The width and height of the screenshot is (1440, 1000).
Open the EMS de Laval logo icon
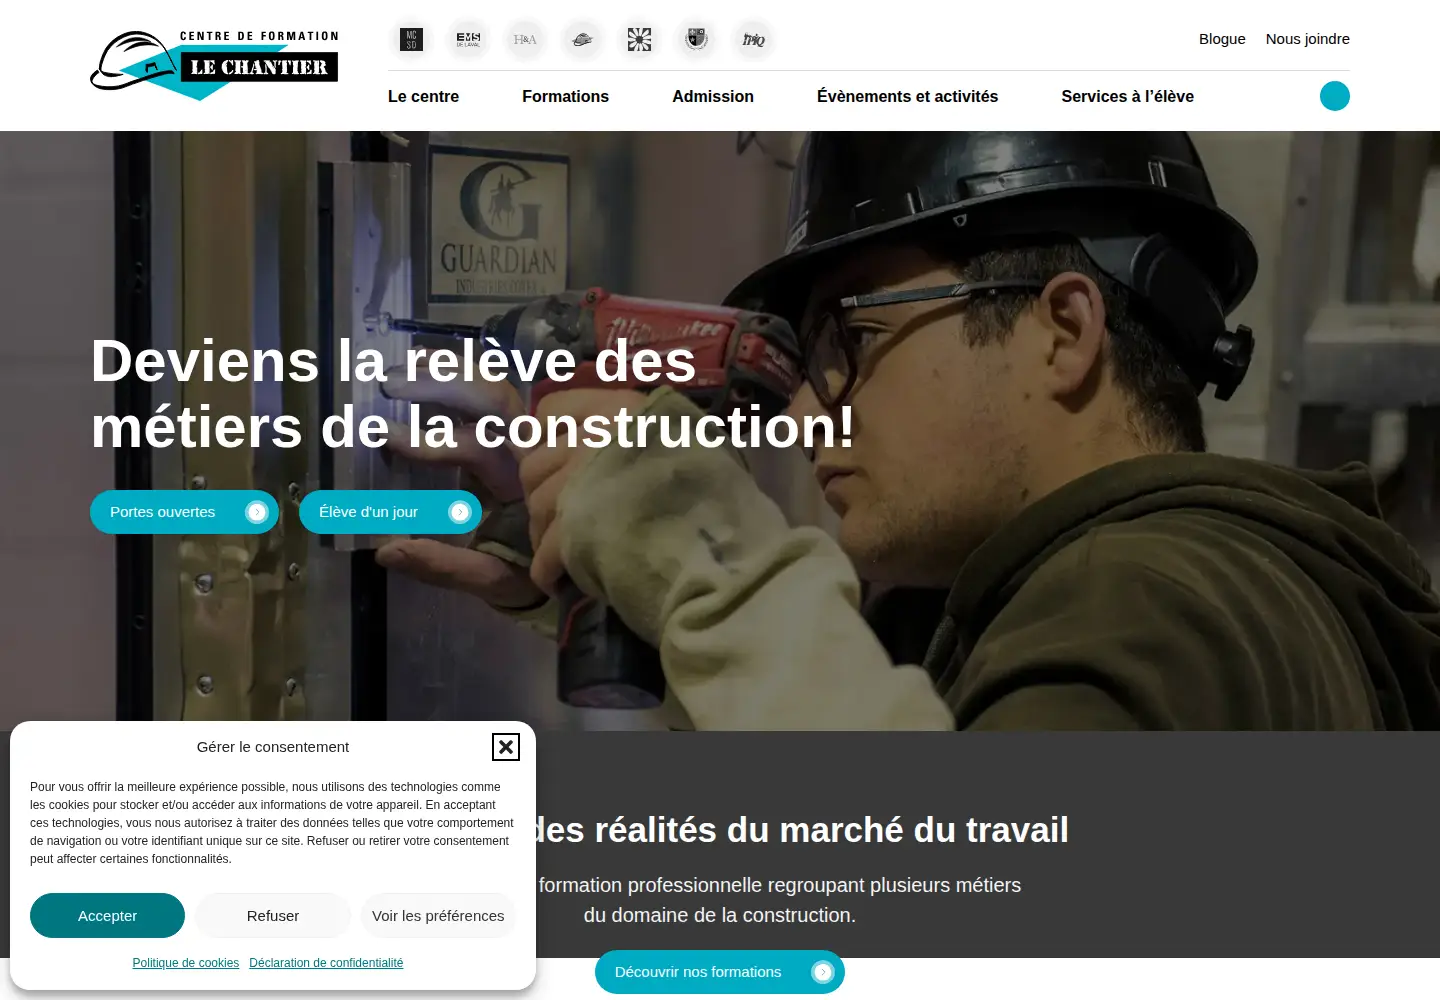(468, 40)
